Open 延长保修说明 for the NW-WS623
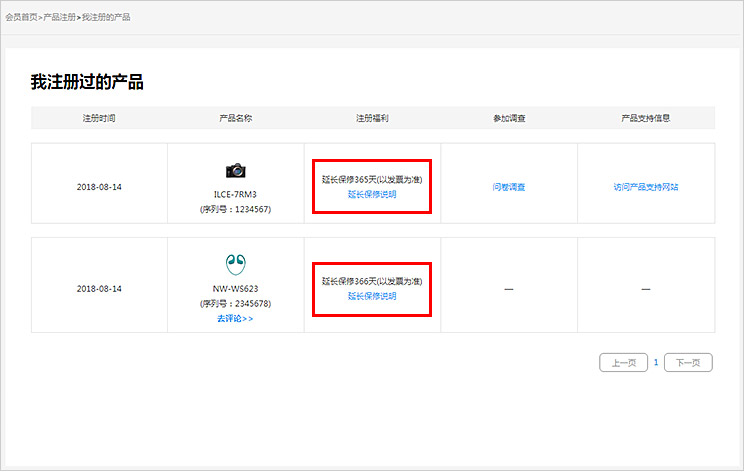The height and width of the screenshot is (472, 744). [x=372, y=296]
